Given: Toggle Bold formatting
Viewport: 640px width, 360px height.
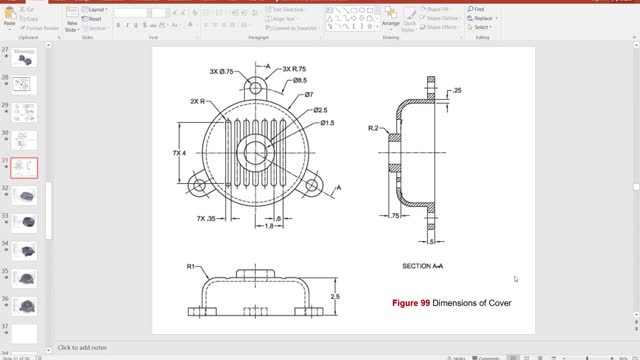Looking at the screenshot, I should 118,25.
